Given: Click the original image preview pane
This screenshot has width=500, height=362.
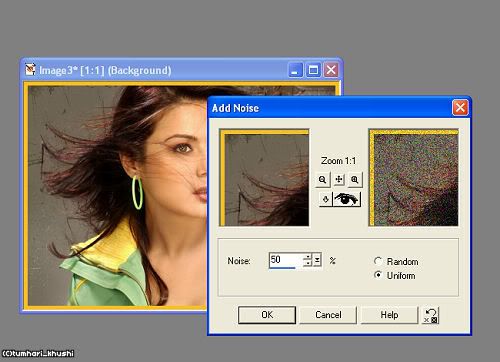Looking at the screenshot, I should (x=264, y=178).
